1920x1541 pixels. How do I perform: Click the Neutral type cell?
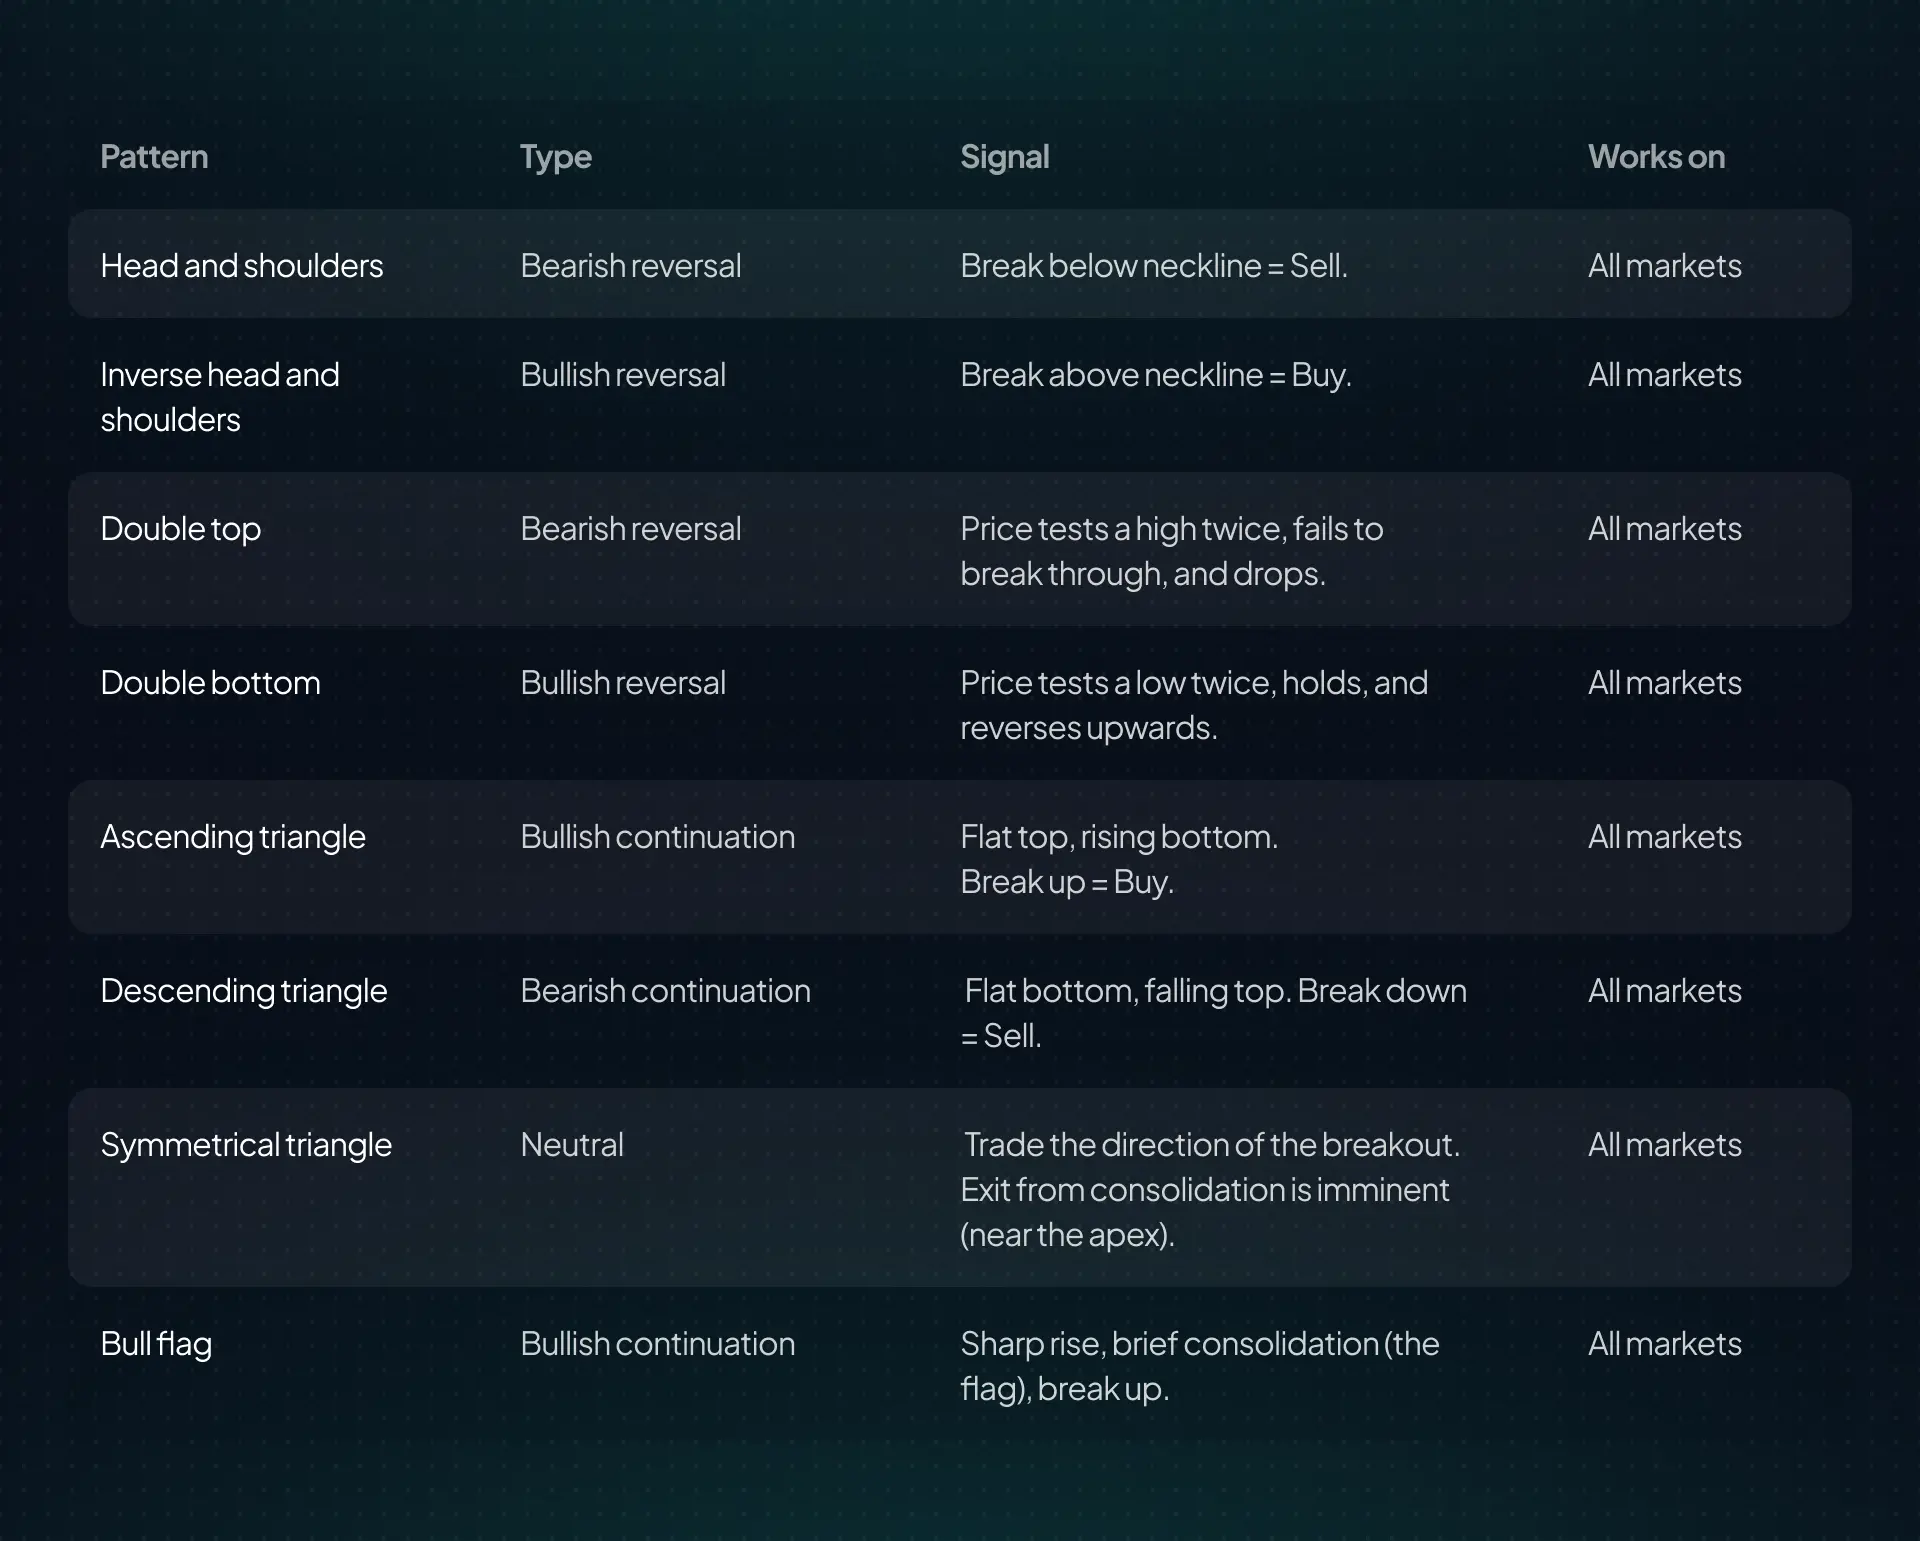click(572, 1145)
